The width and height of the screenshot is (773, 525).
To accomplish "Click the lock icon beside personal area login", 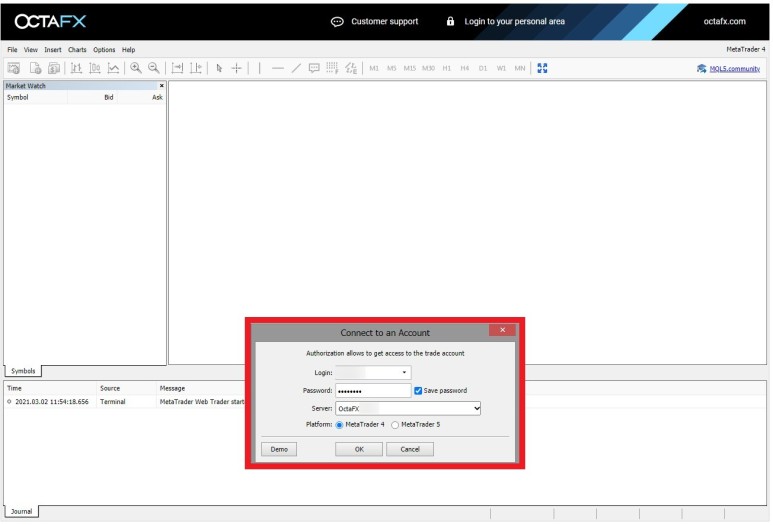I will pos(450,21).
